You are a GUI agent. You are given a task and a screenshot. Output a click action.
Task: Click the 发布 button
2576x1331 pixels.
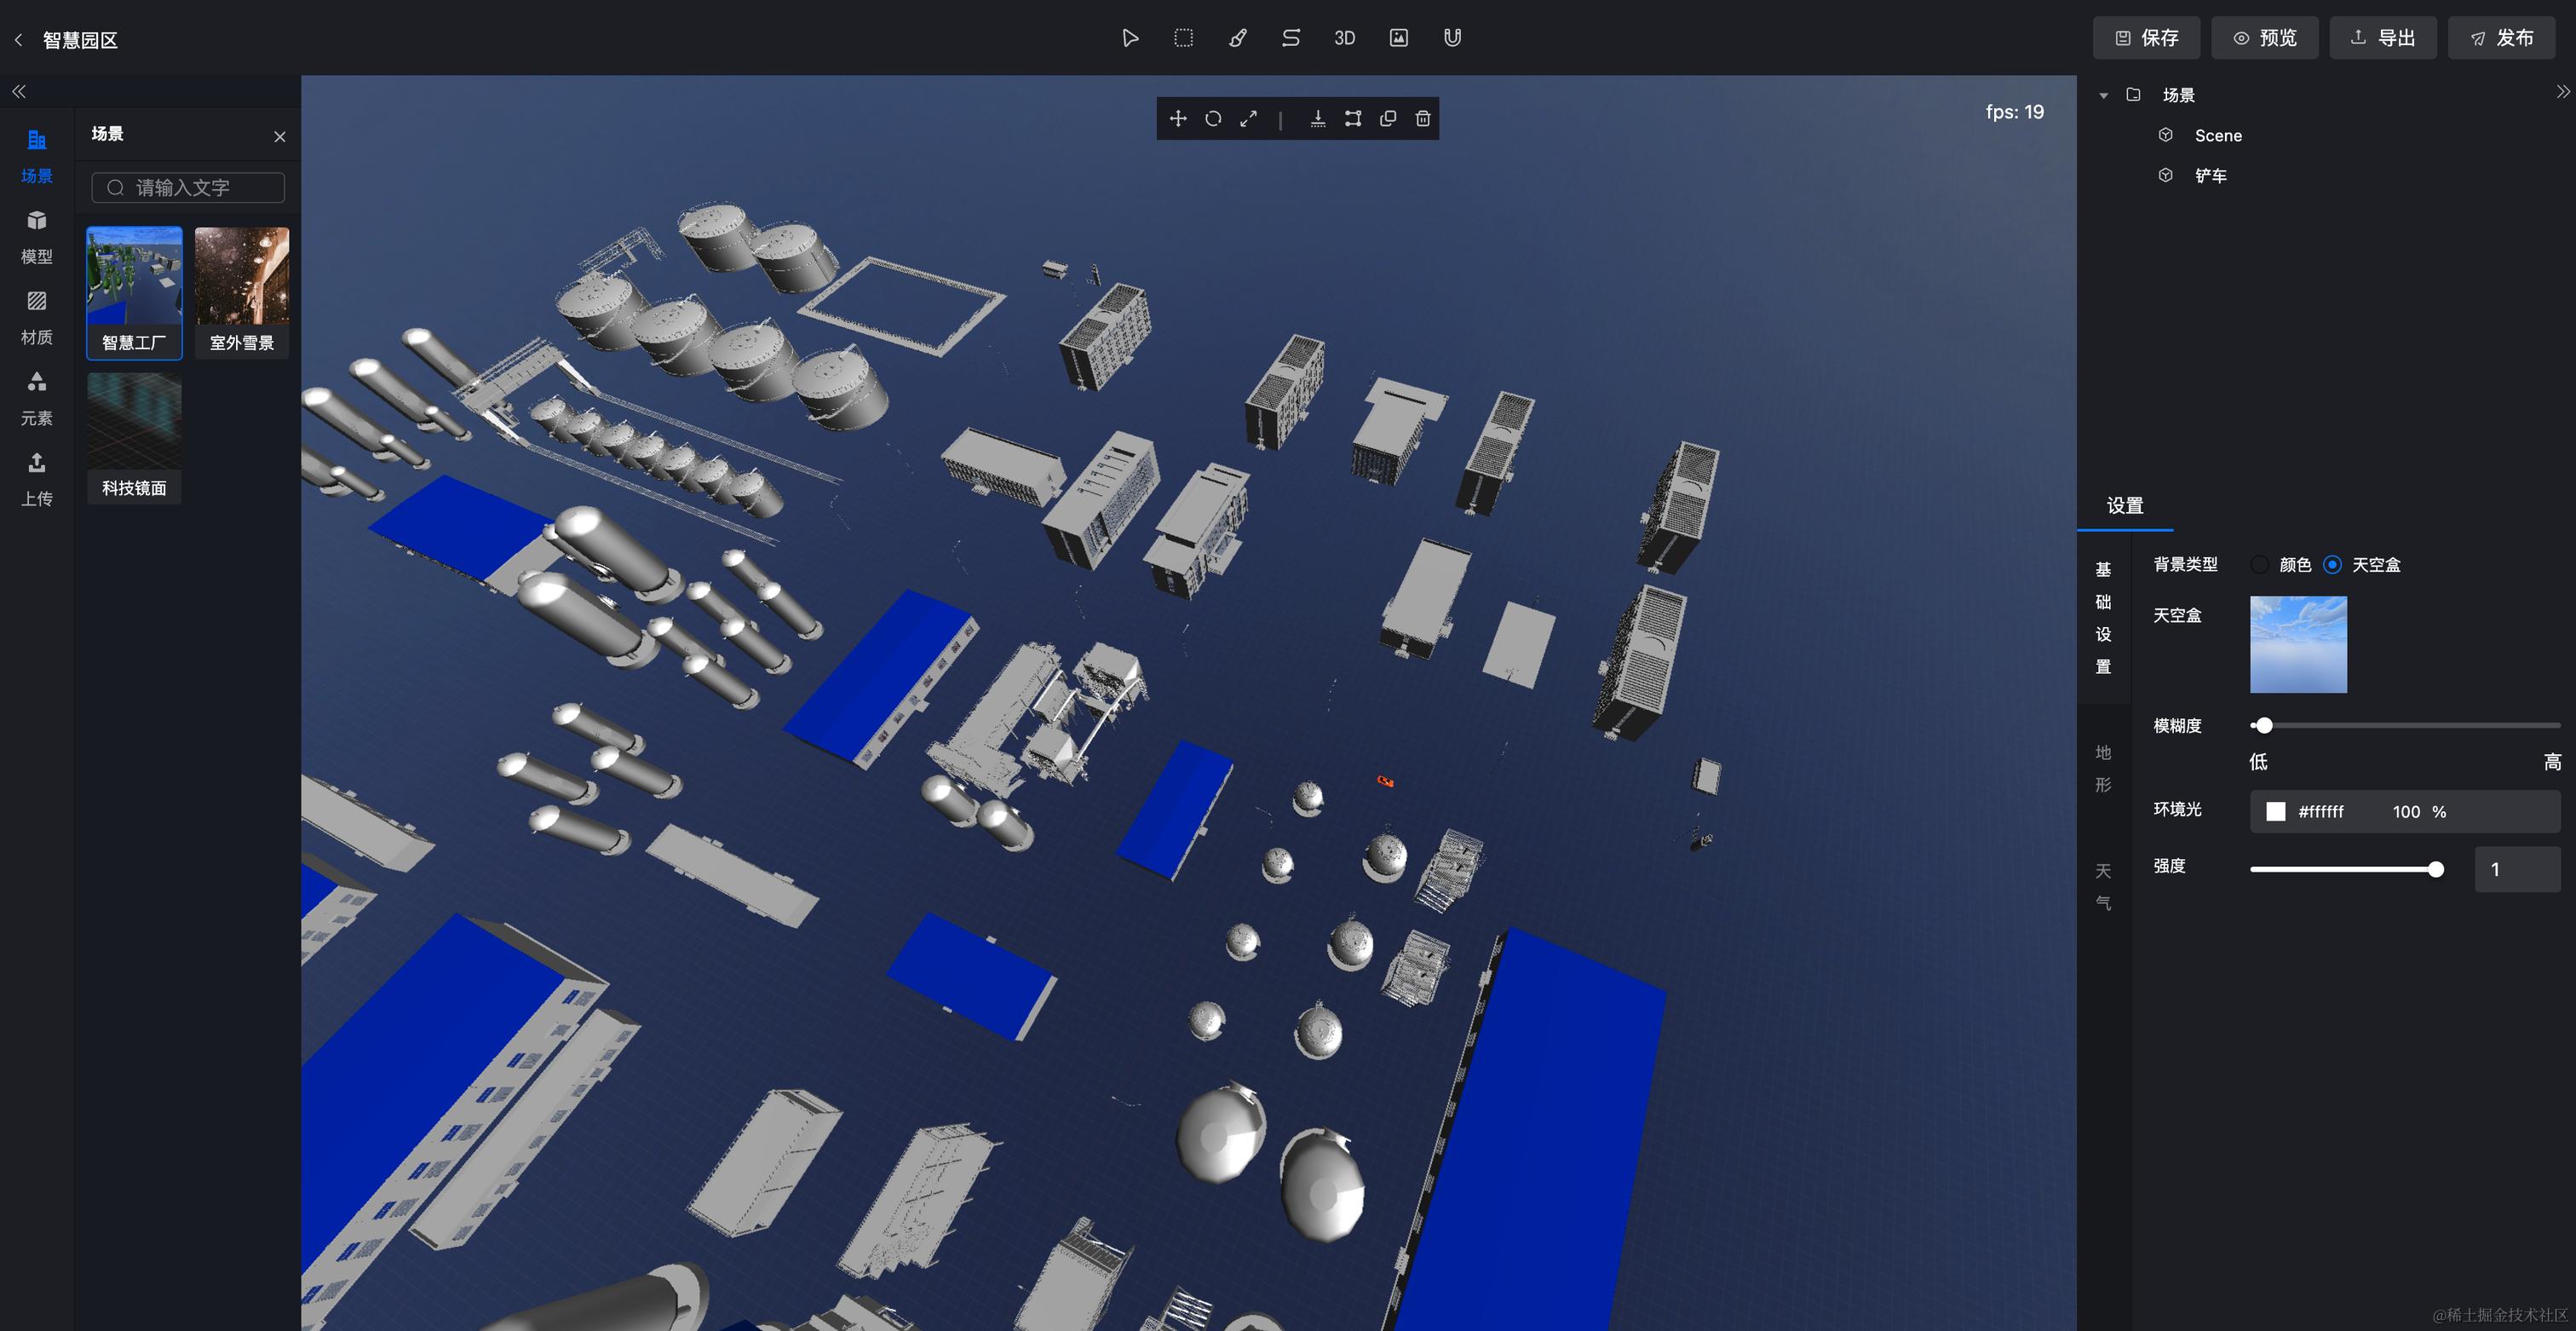pos(2501,38)
